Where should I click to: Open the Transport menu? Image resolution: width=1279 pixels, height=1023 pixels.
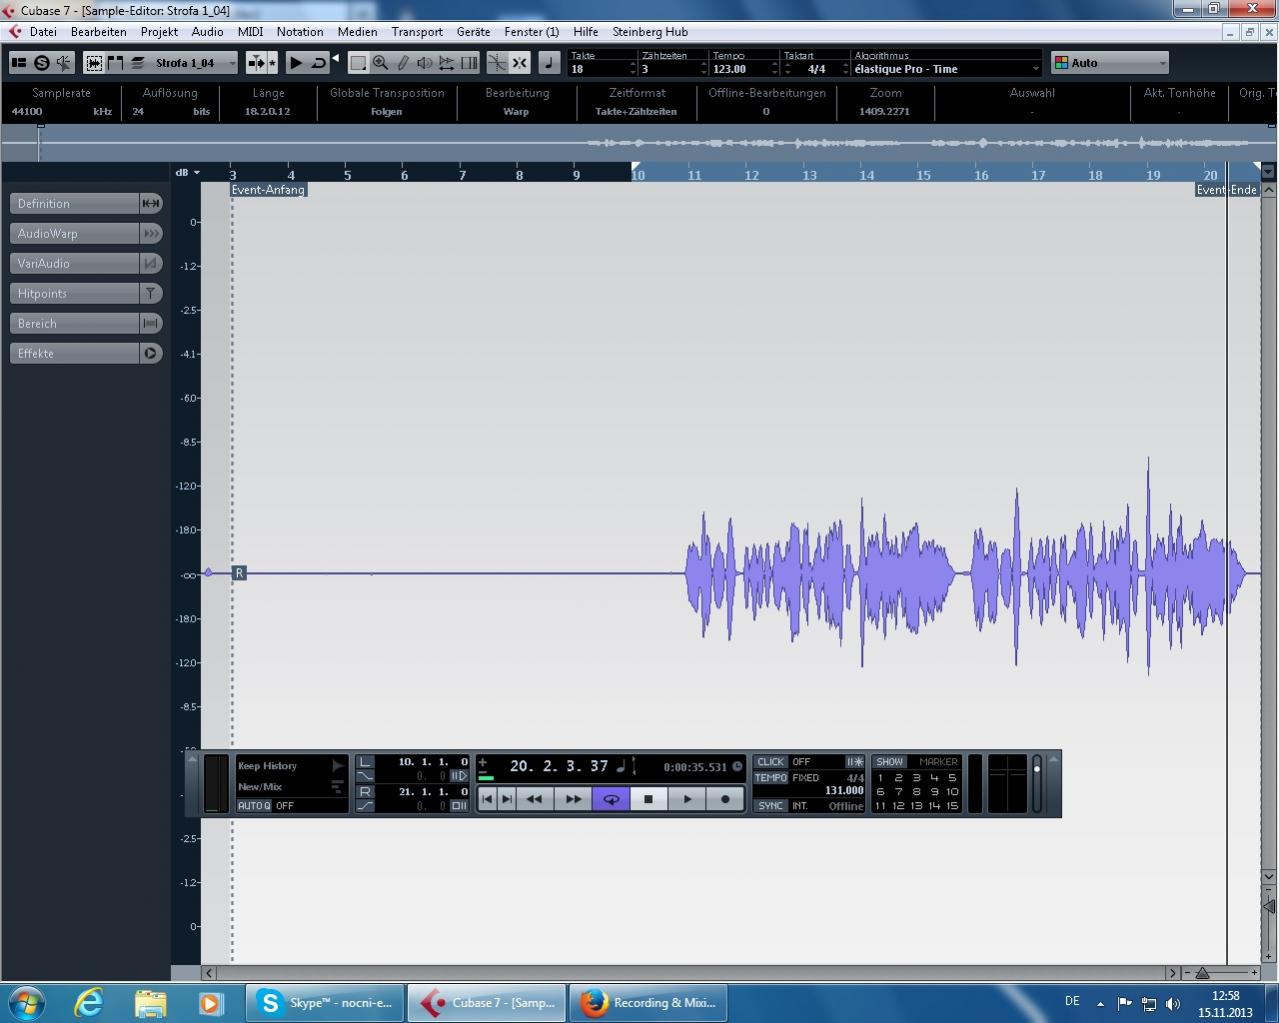tap(416, 32)
